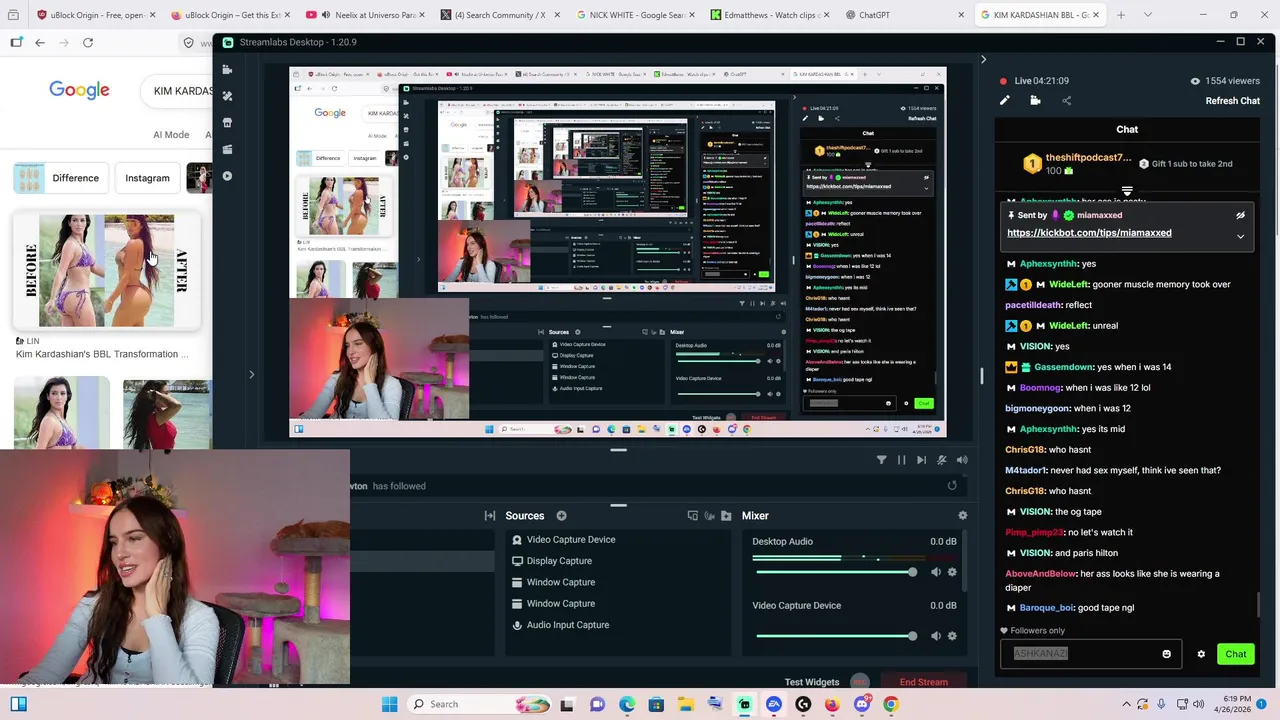
Task: Switch to NICK WHITE Google Search tab
Action: [635, 15]
